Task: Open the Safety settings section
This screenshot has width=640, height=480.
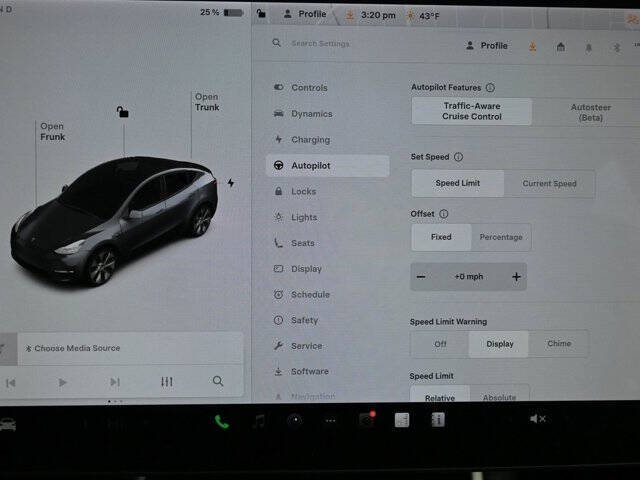Action: click(327, 320)
